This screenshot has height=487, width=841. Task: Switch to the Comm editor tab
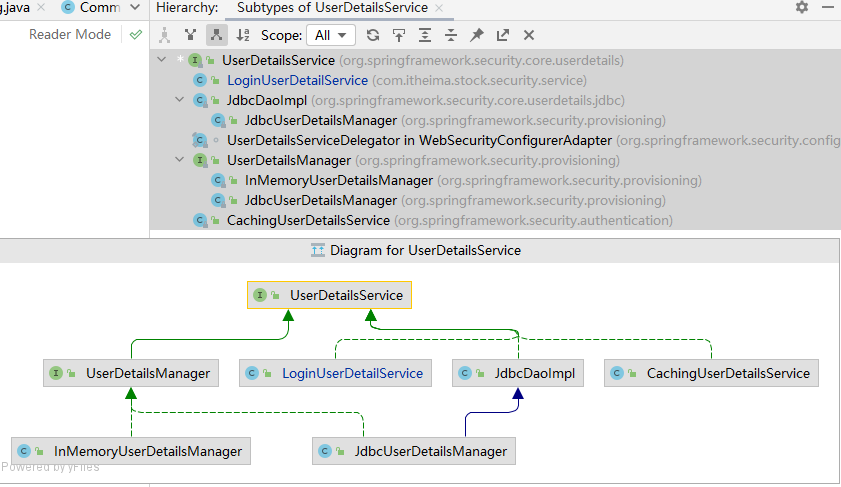(91, 8)
